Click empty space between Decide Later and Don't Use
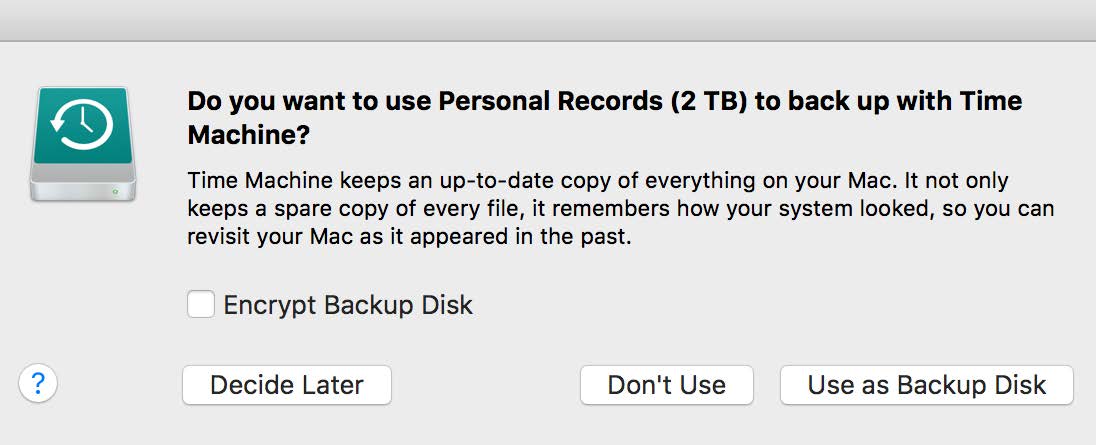 [x=485, y=385]
